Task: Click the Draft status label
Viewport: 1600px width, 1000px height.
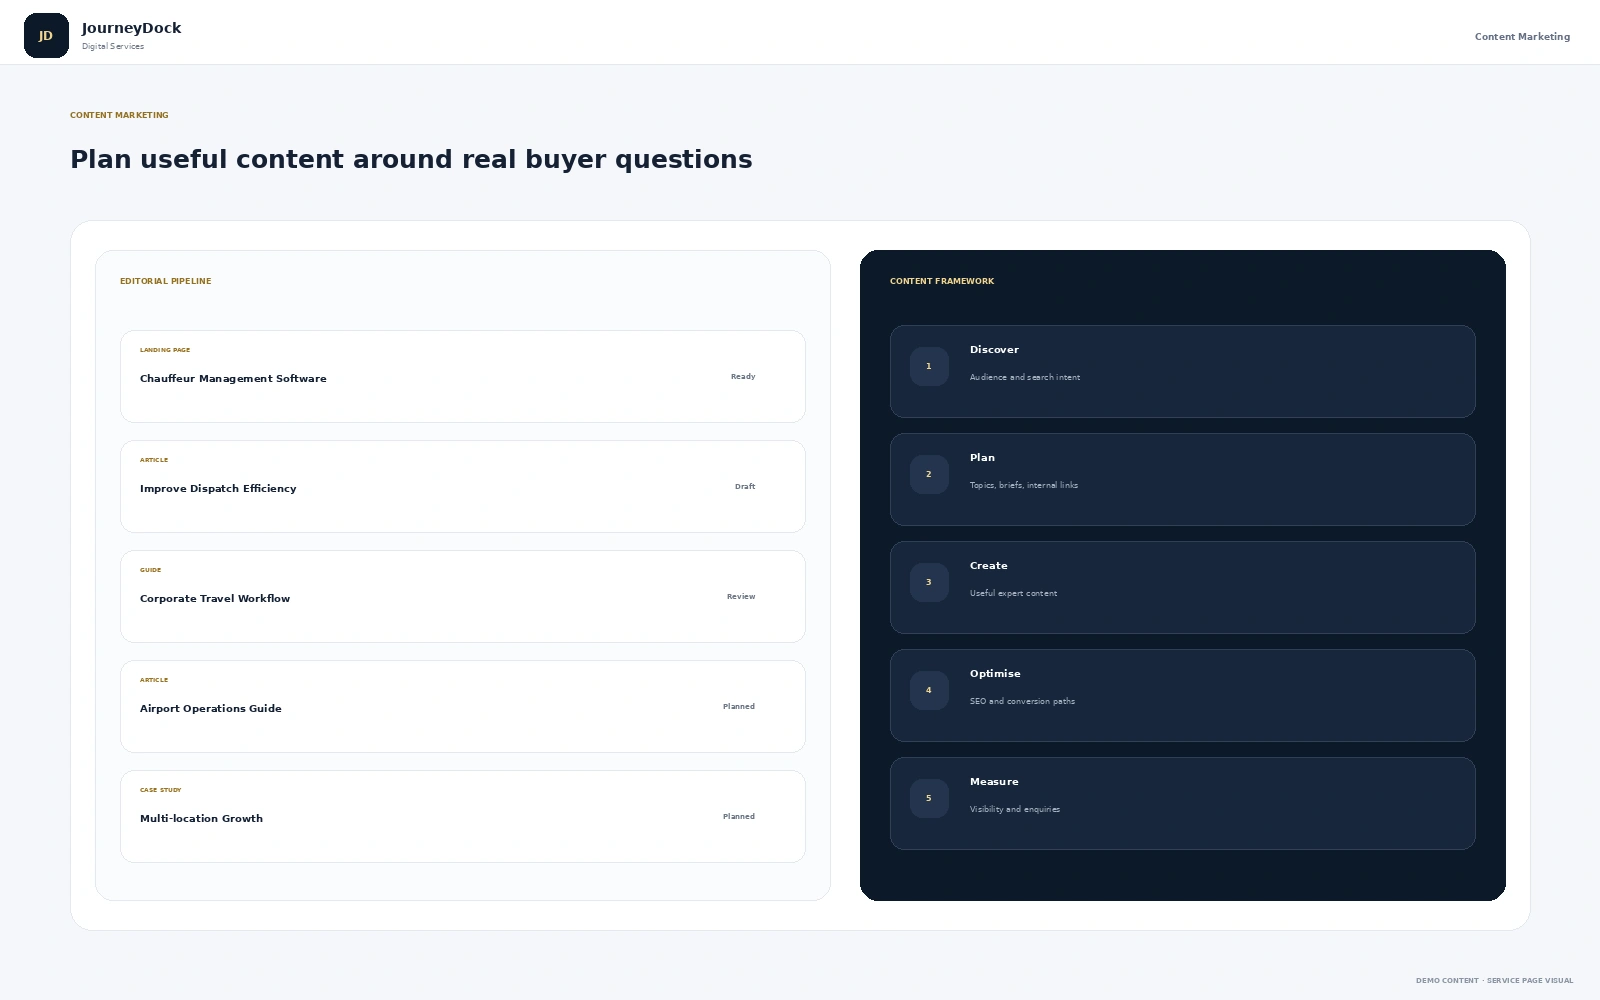Action: coord(745,487)
